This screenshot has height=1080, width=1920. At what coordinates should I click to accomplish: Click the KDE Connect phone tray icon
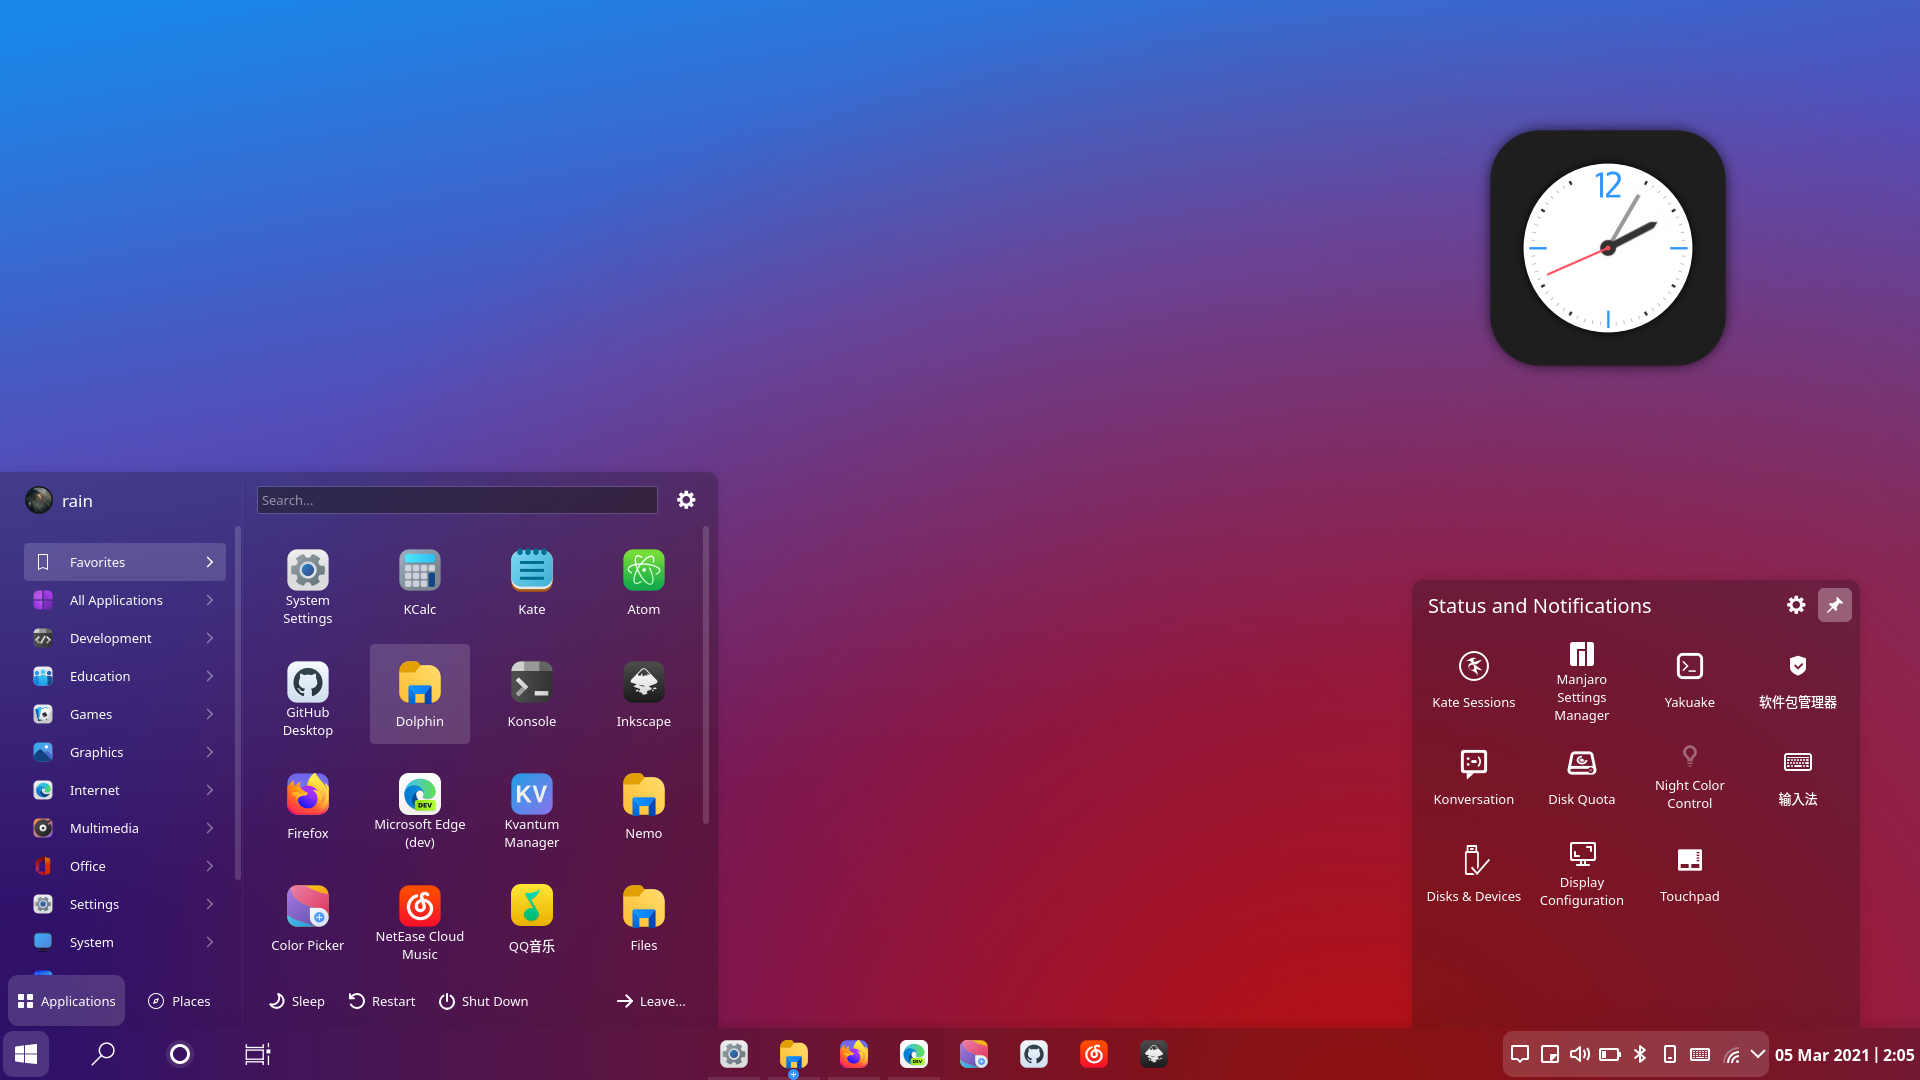pos(1670,1054)
